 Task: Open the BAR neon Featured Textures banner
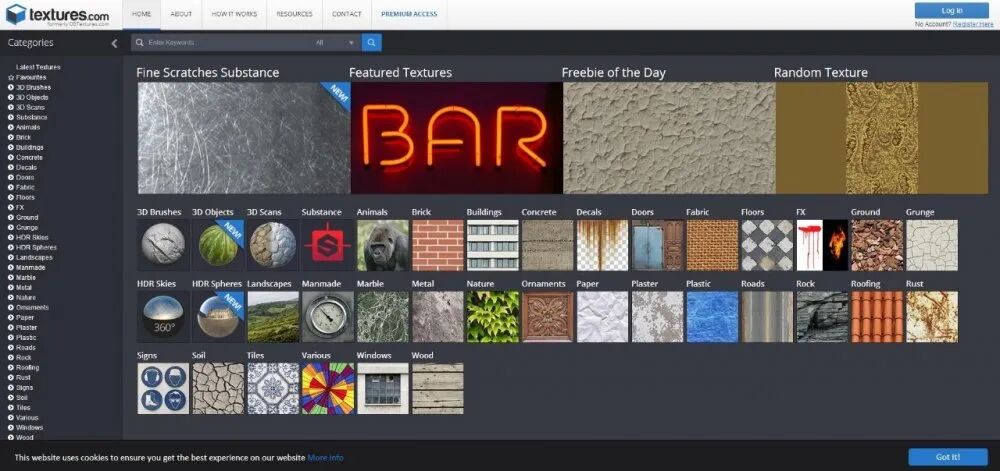pyautogui.click(x=457, y=138)
